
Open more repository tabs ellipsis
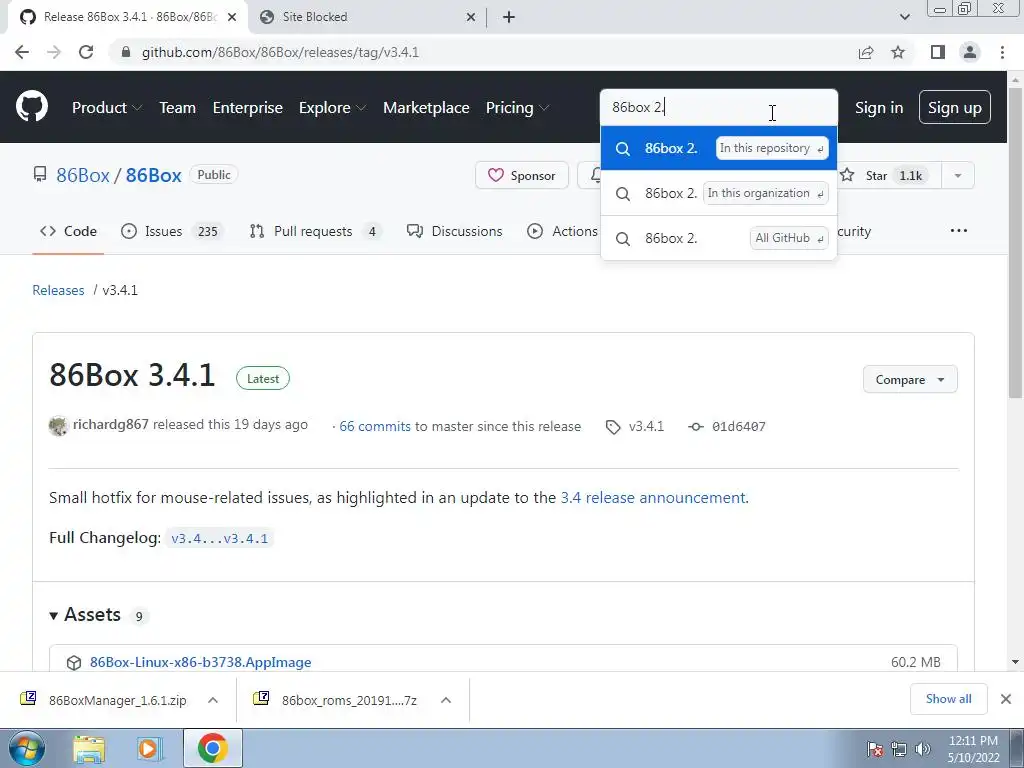pos(959,231)
